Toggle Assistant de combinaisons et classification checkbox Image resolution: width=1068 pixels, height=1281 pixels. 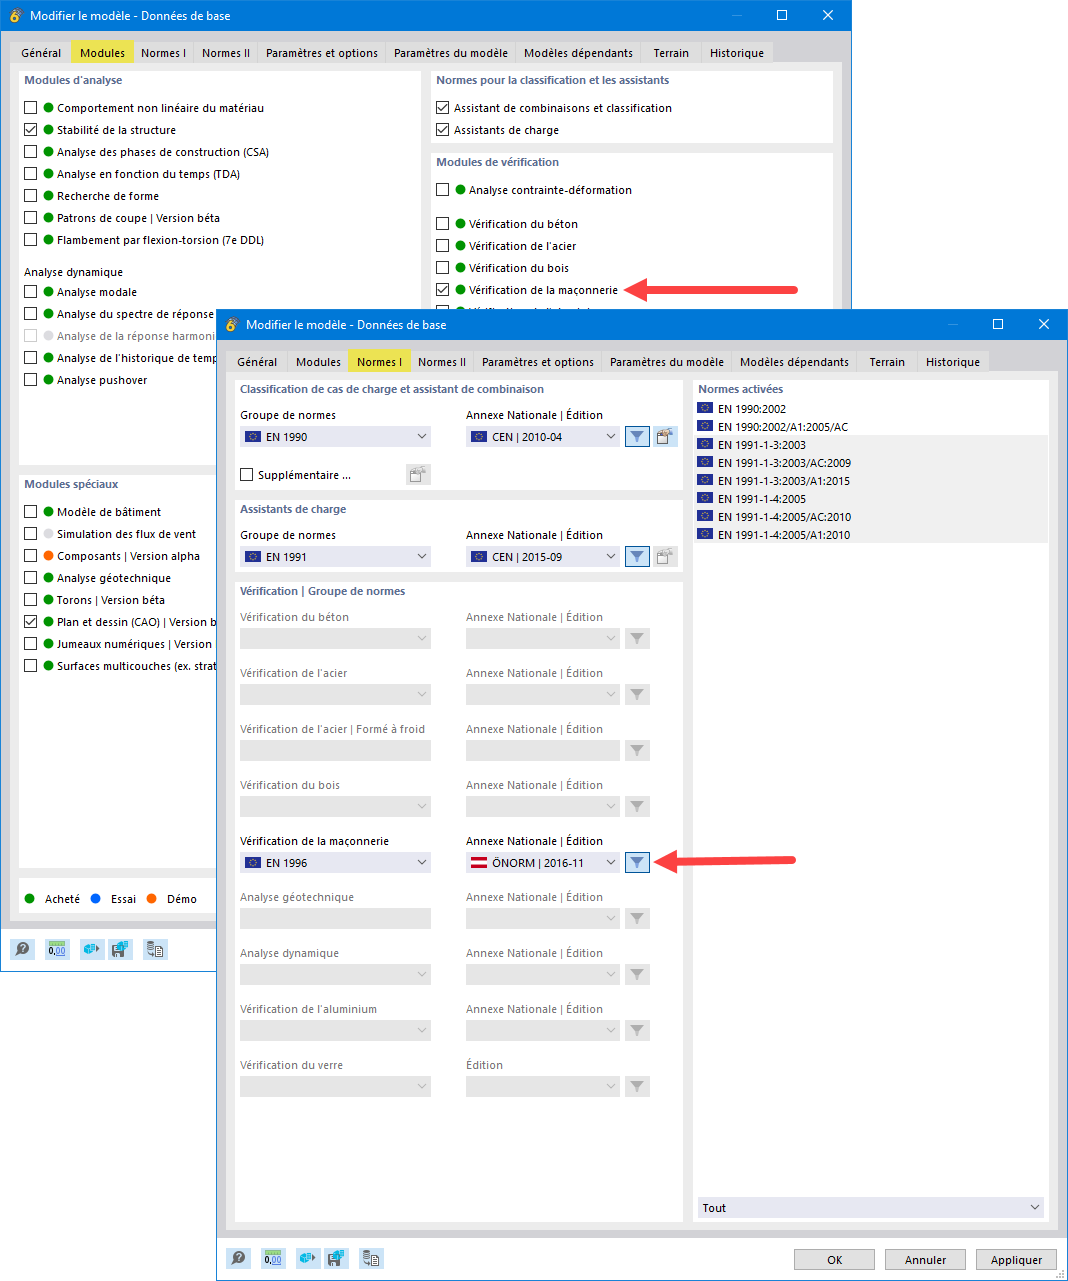coord(443,108)
